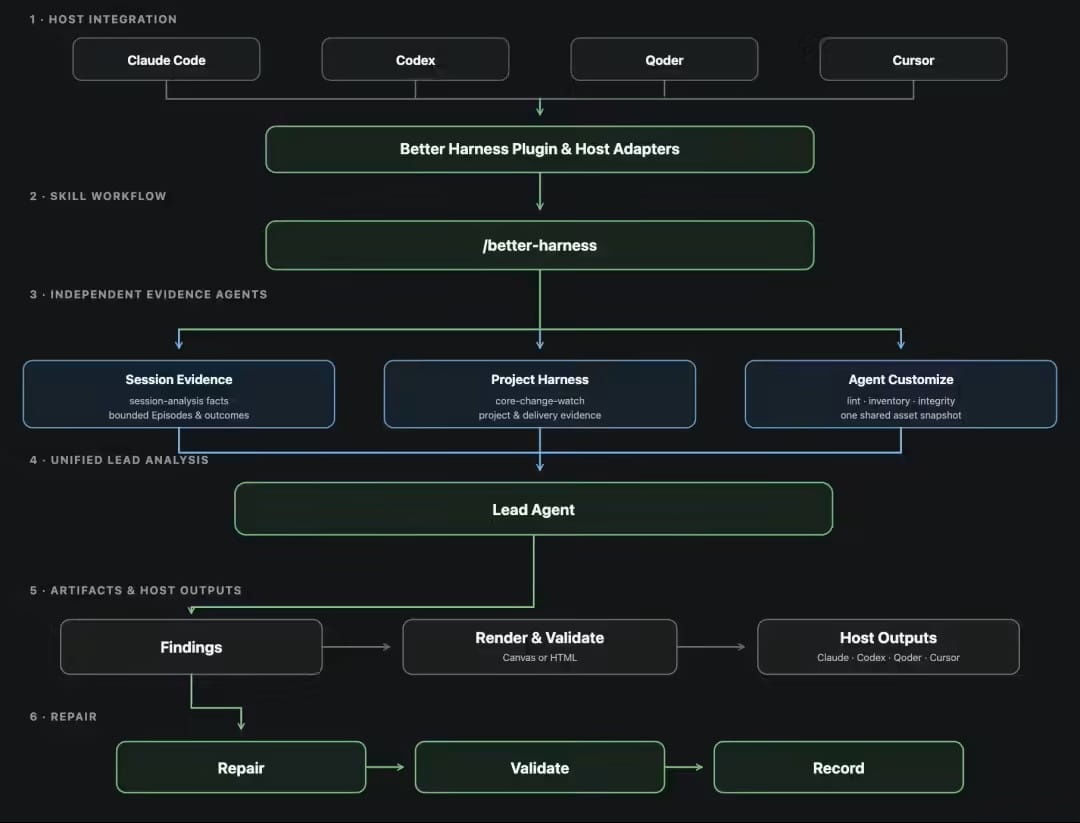Click 'project & delivery evidence' text
1080x823 pixels.
(x=539, y=415)
